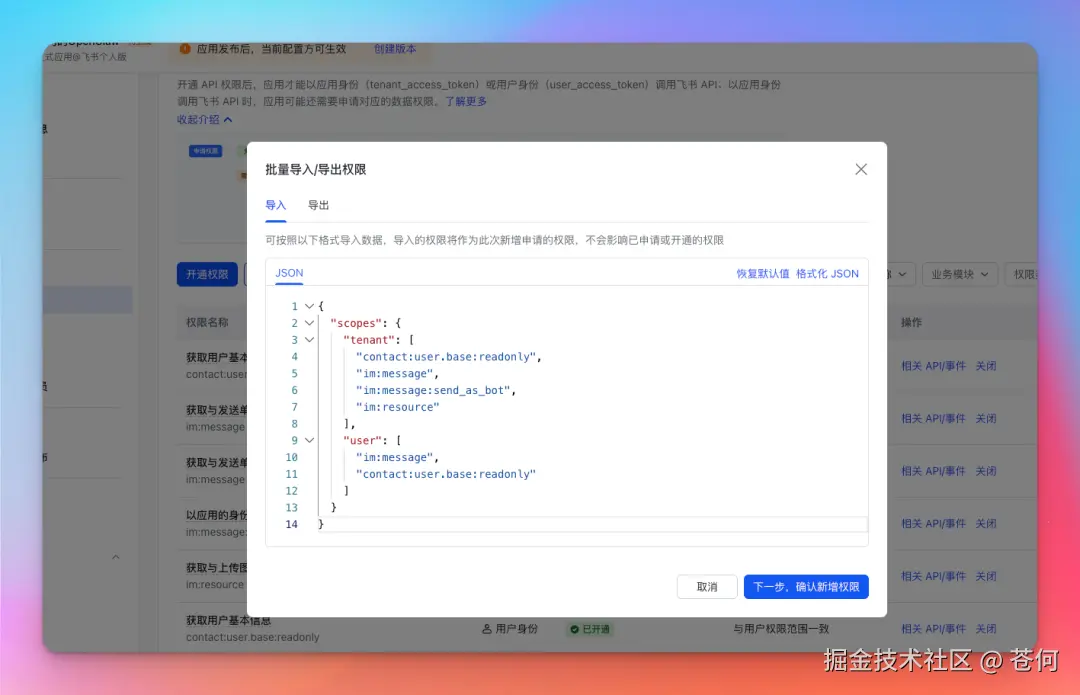Collapse the scopes object on line 2
This screenshot has height=695, width=1080.
tap(308, 322)
